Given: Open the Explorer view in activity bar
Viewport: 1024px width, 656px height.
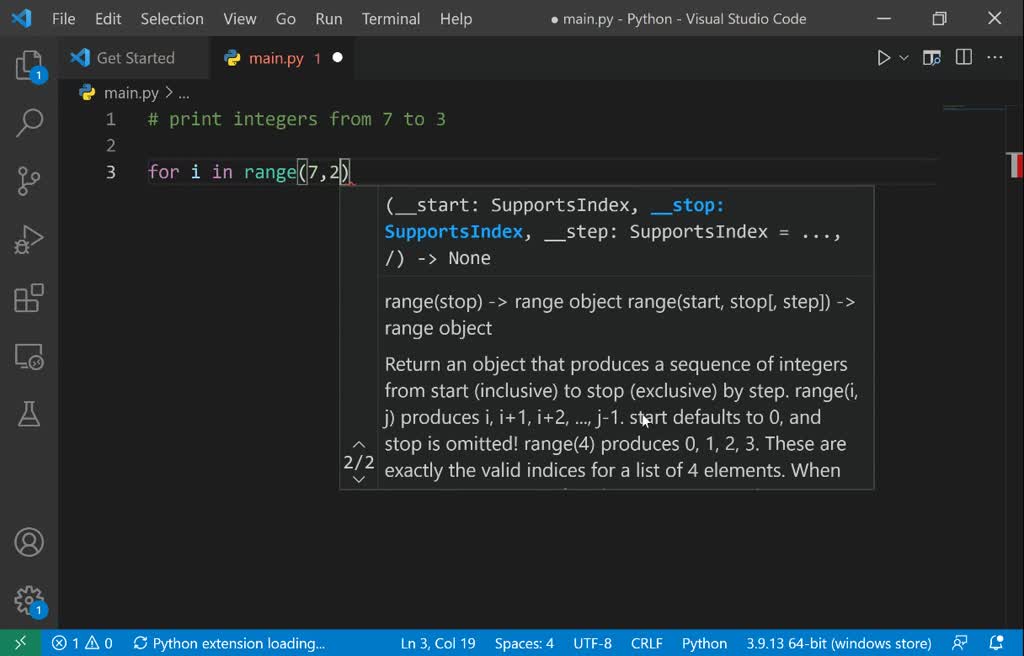Looking at the screenshot, I should click(x=29, y=67).
